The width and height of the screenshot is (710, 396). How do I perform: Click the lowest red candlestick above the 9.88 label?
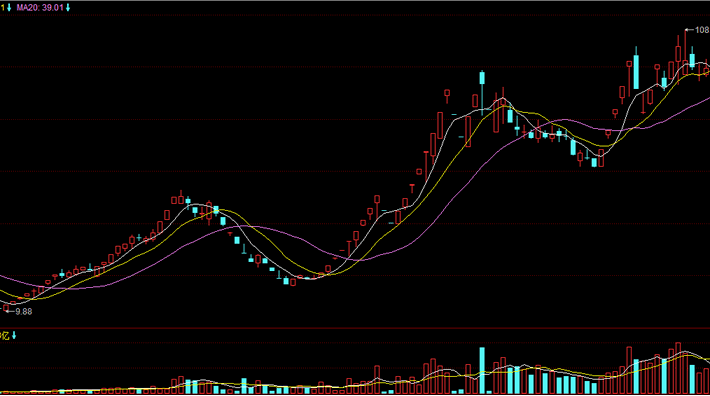(x=6, y=308)
